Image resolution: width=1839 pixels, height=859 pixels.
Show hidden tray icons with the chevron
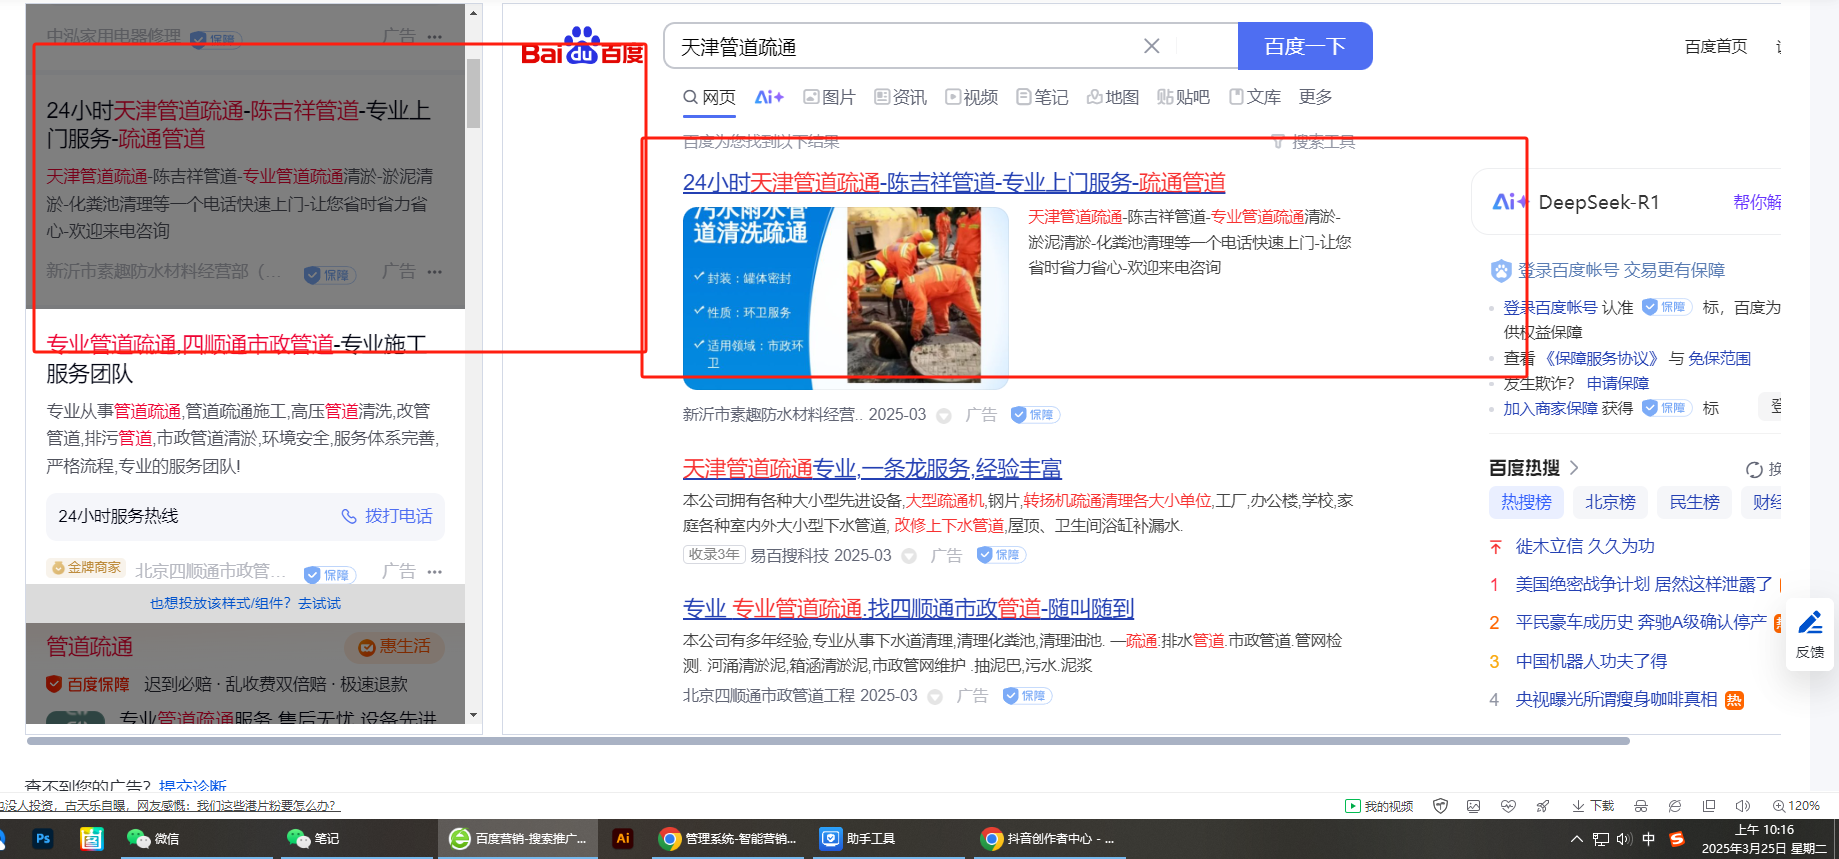[1577, 839]
